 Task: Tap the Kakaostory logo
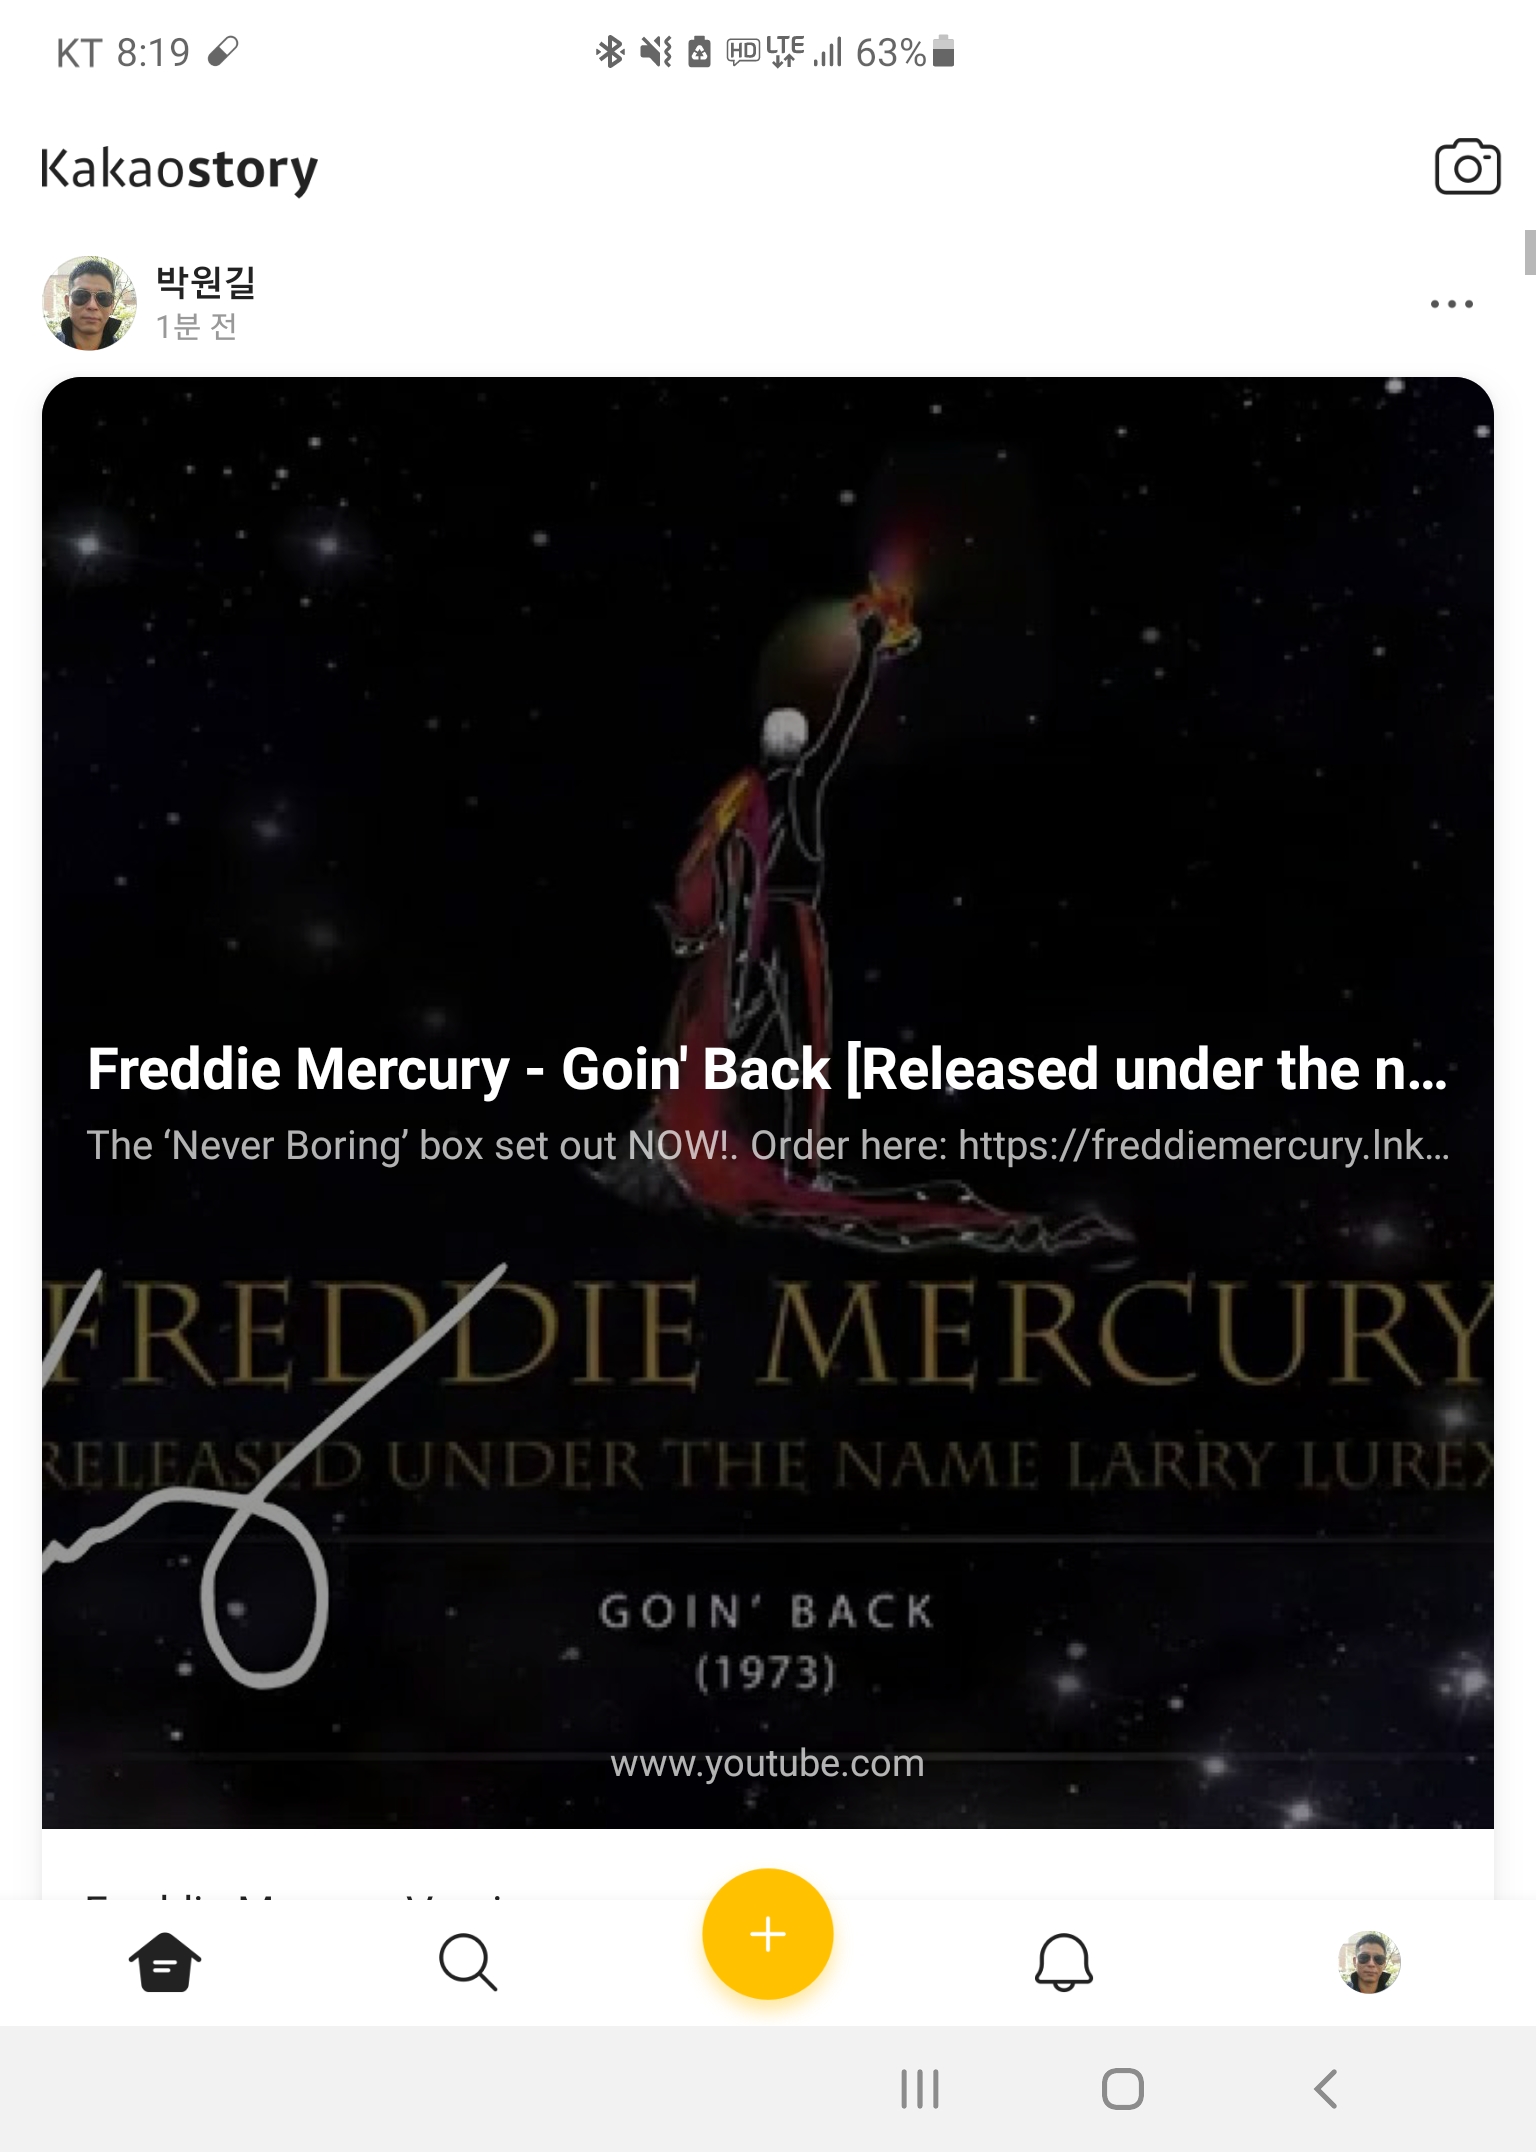click(x=179, y=168)
